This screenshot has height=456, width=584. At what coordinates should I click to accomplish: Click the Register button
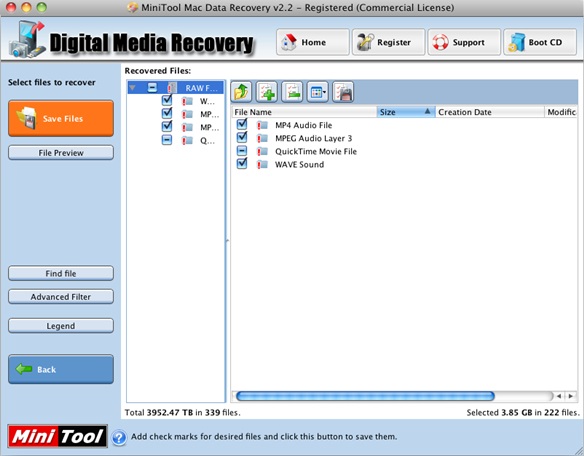click(x=388, y=42)
